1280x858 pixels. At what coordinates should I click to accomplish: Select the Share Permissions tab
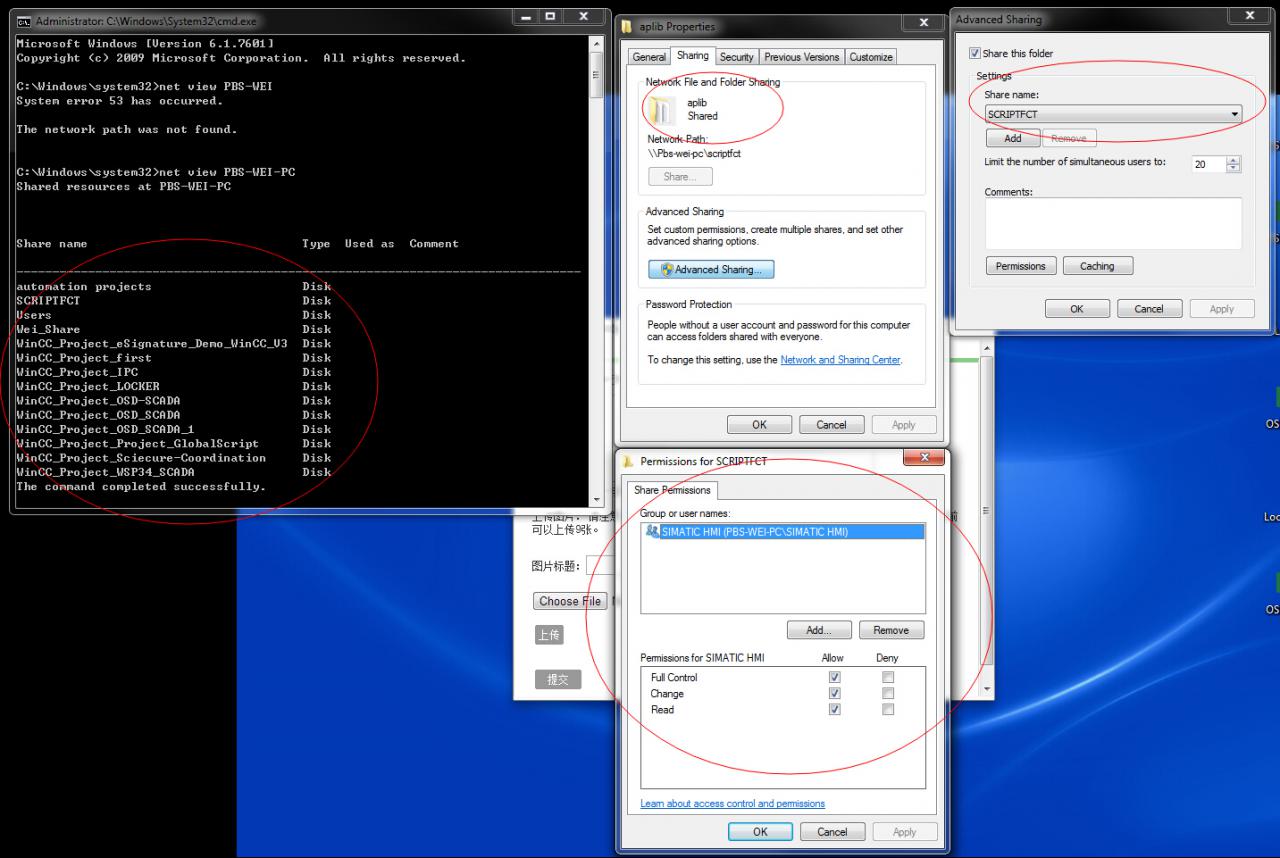coord(672,490)
